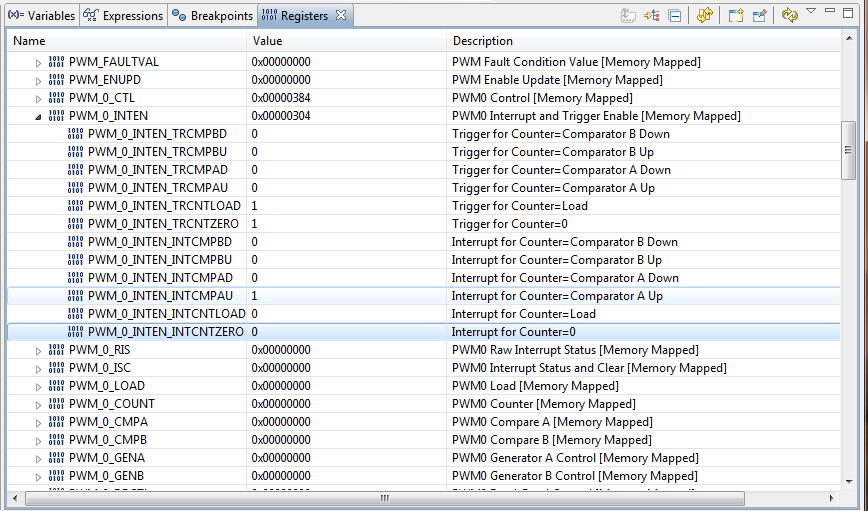
Task: Click the Show Logical Structure toolbar icon
Action: click(x=652, y=16)
